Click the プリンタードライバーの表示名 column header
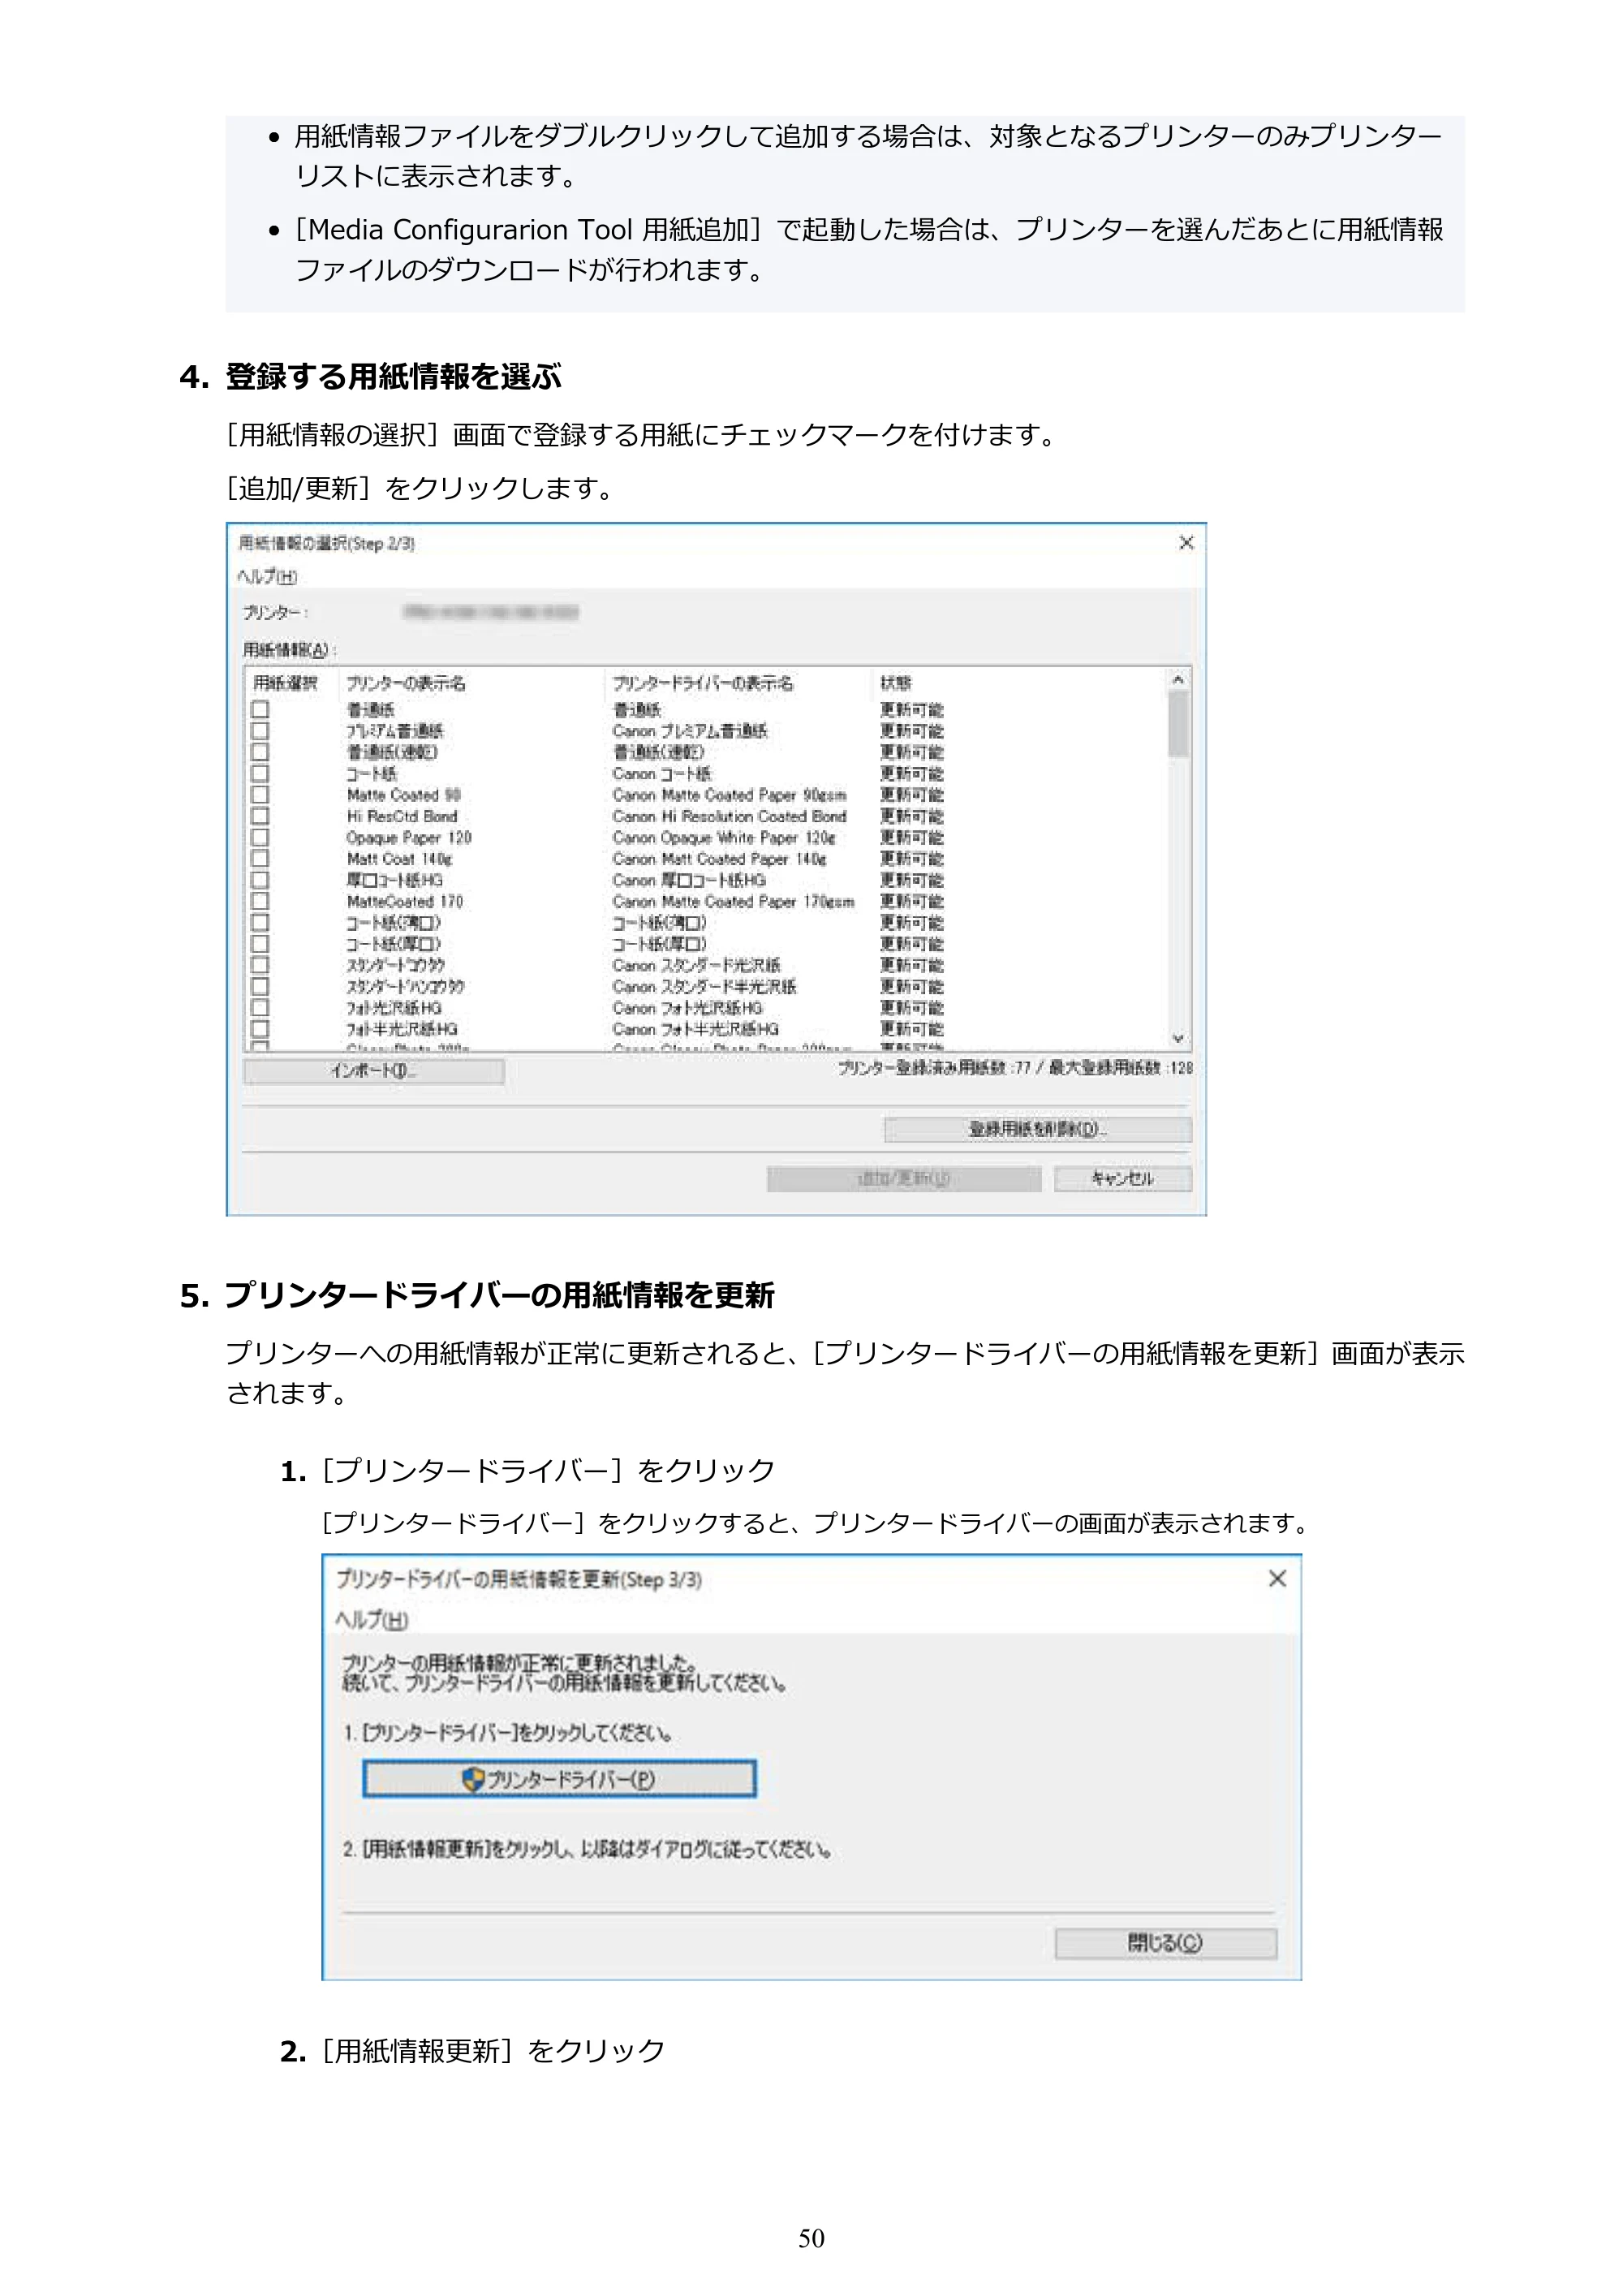Image resolution: width=1623 pixels, height=2296 pixels. tap(703, 683)
